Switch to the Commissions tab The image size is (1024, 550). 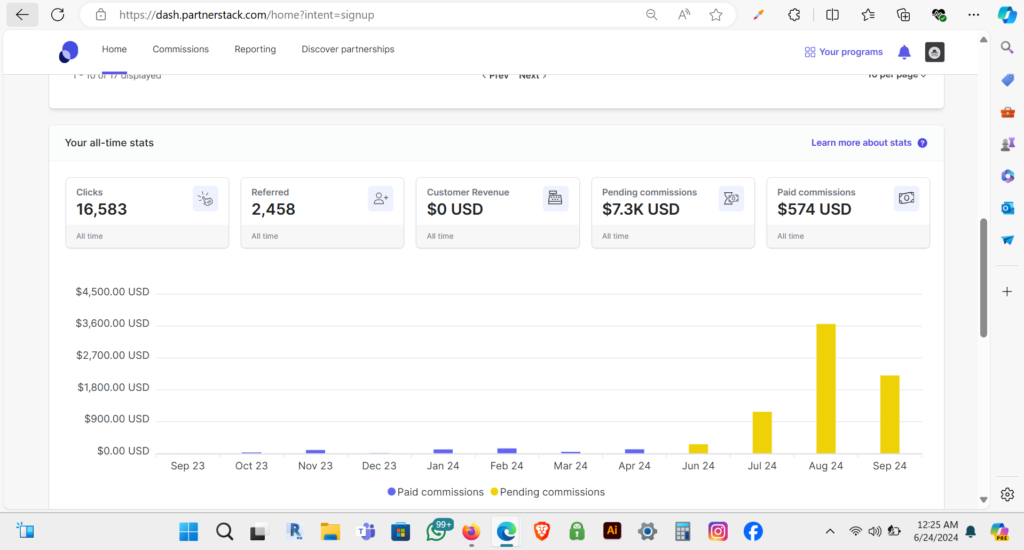pyautogui.click(x=180, y=49)
